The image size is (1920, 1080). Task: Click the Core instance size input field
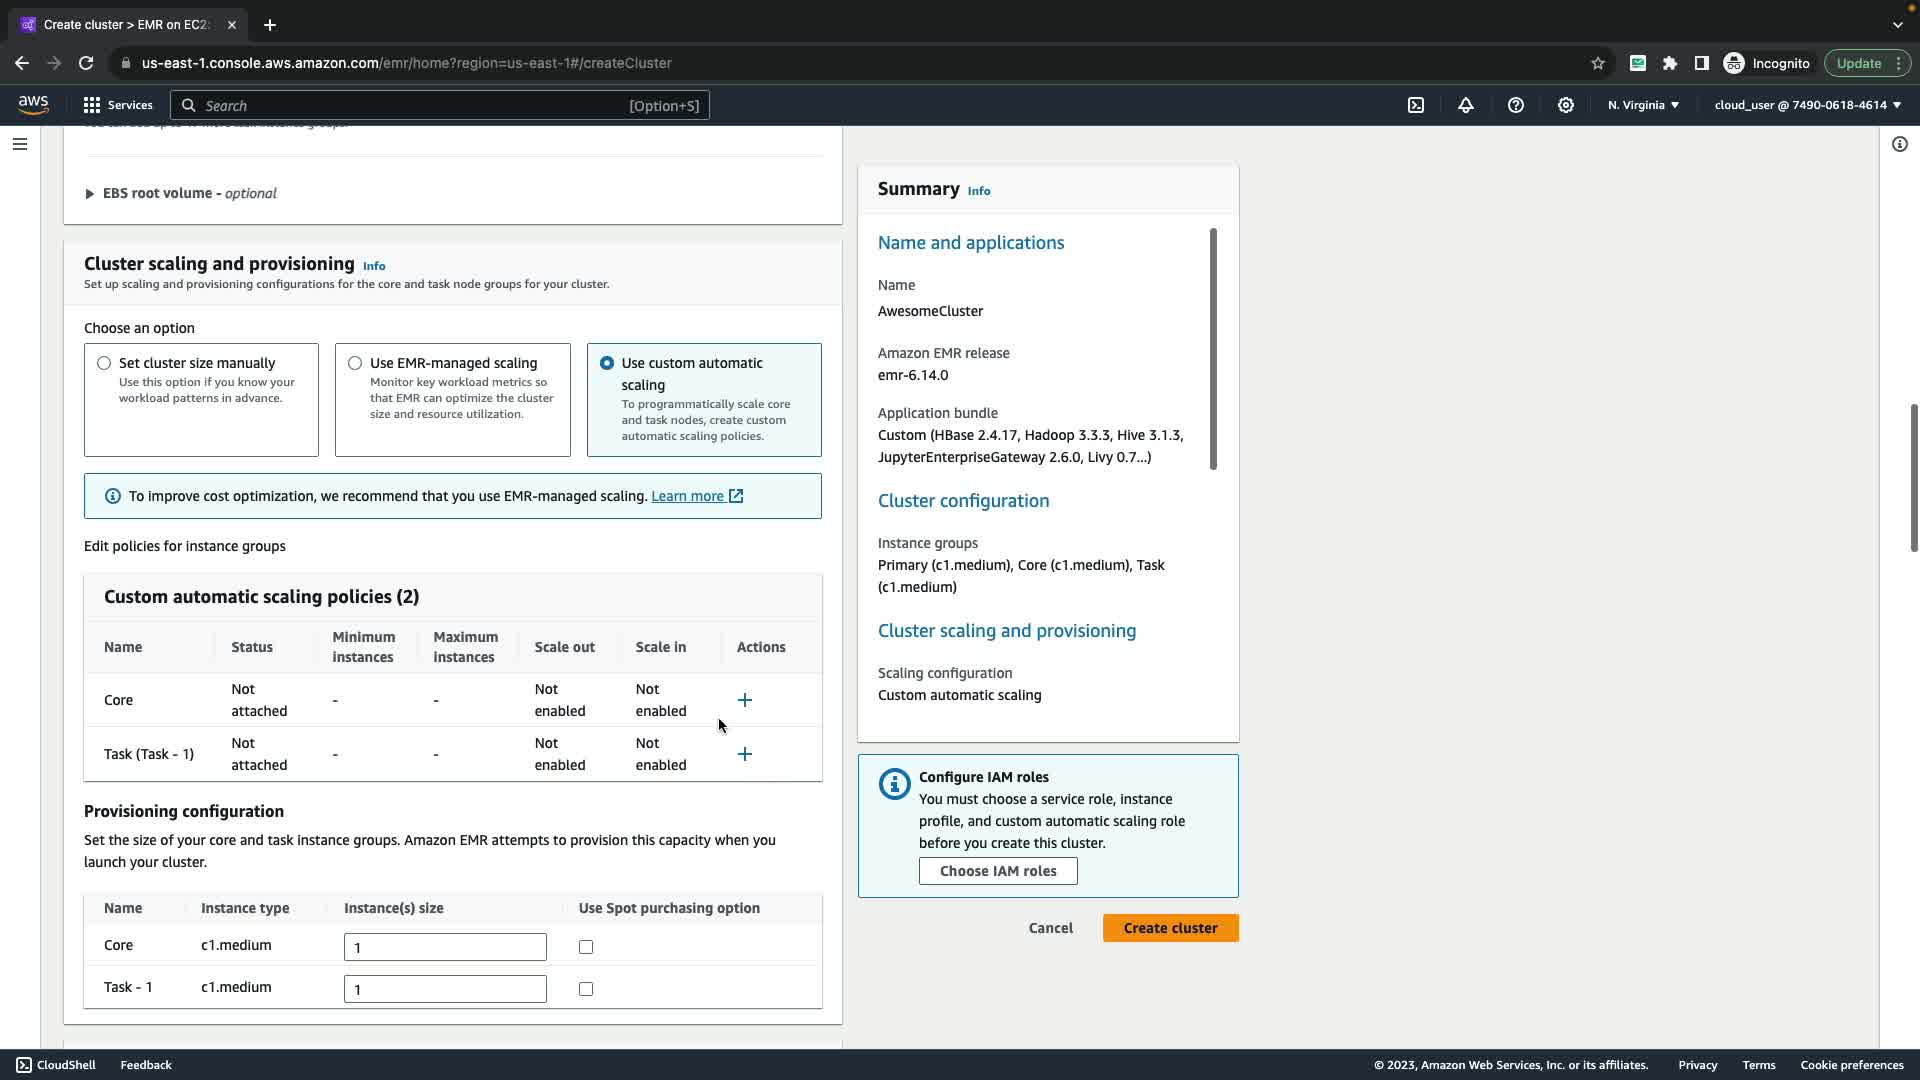pyautogui.click(x=445, y=947)
